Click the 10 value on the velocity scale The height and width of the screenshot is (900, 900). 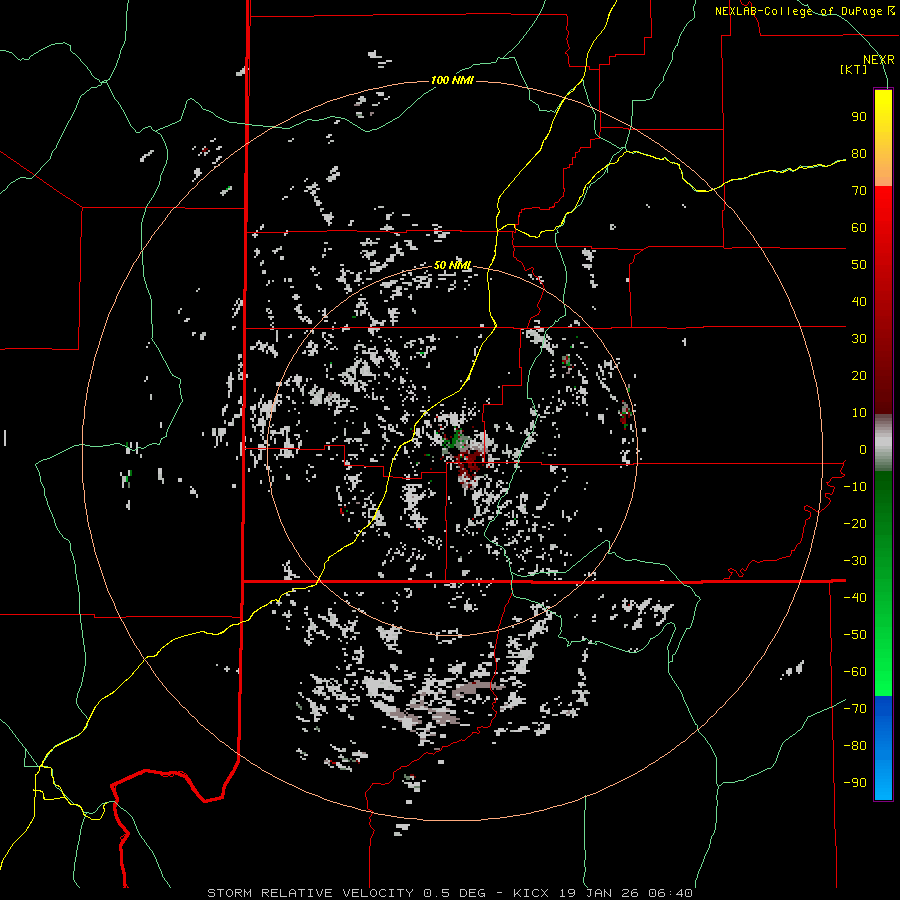click(859, 413)
